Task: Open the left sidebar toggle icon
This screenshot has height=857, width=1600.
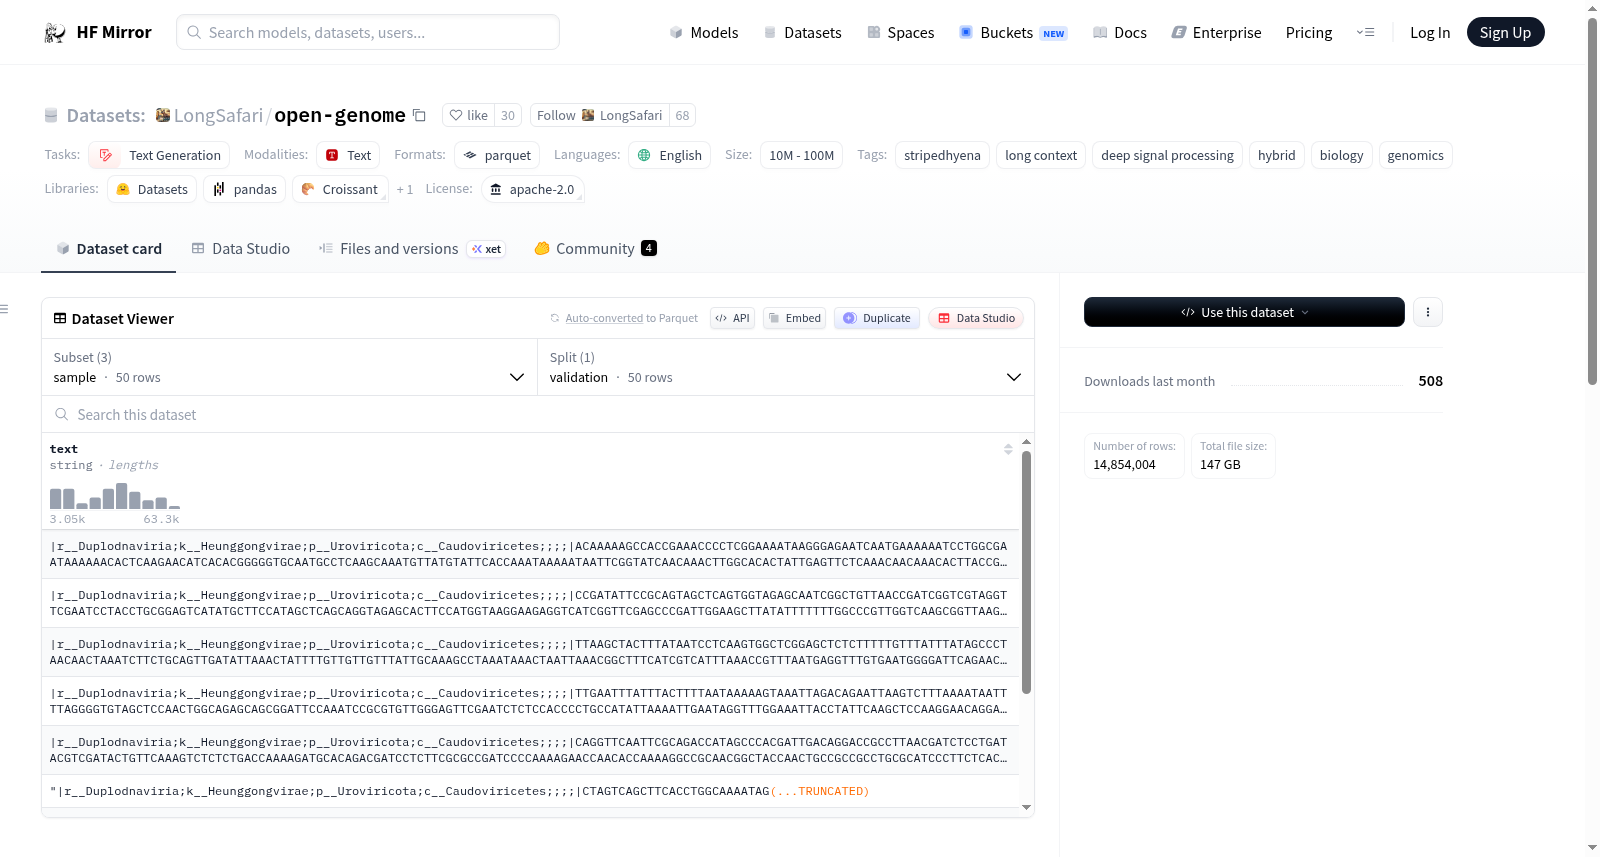Action: [x=4, y=309]
